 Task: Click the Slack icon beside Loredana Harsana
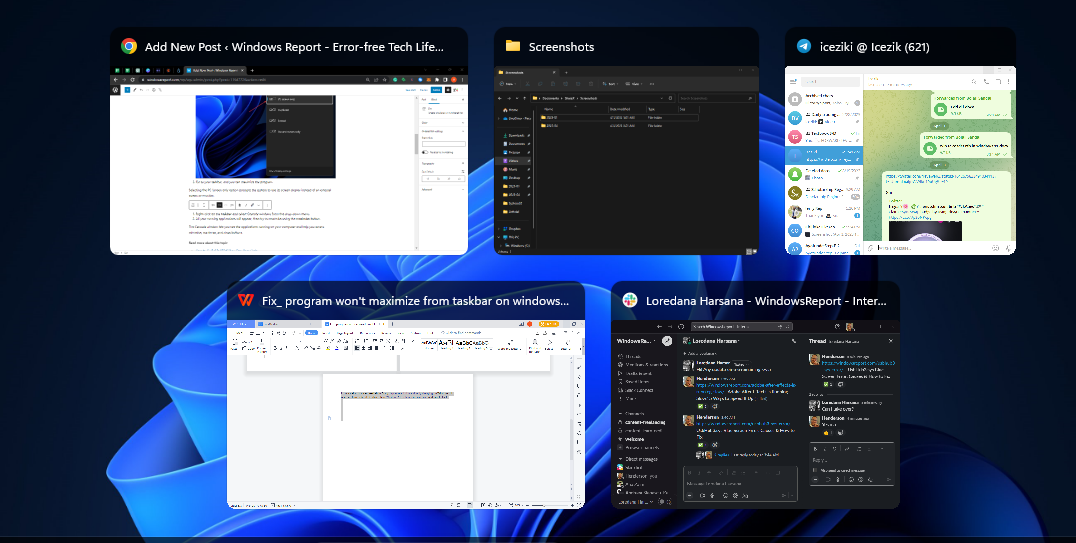coord(630,300)
